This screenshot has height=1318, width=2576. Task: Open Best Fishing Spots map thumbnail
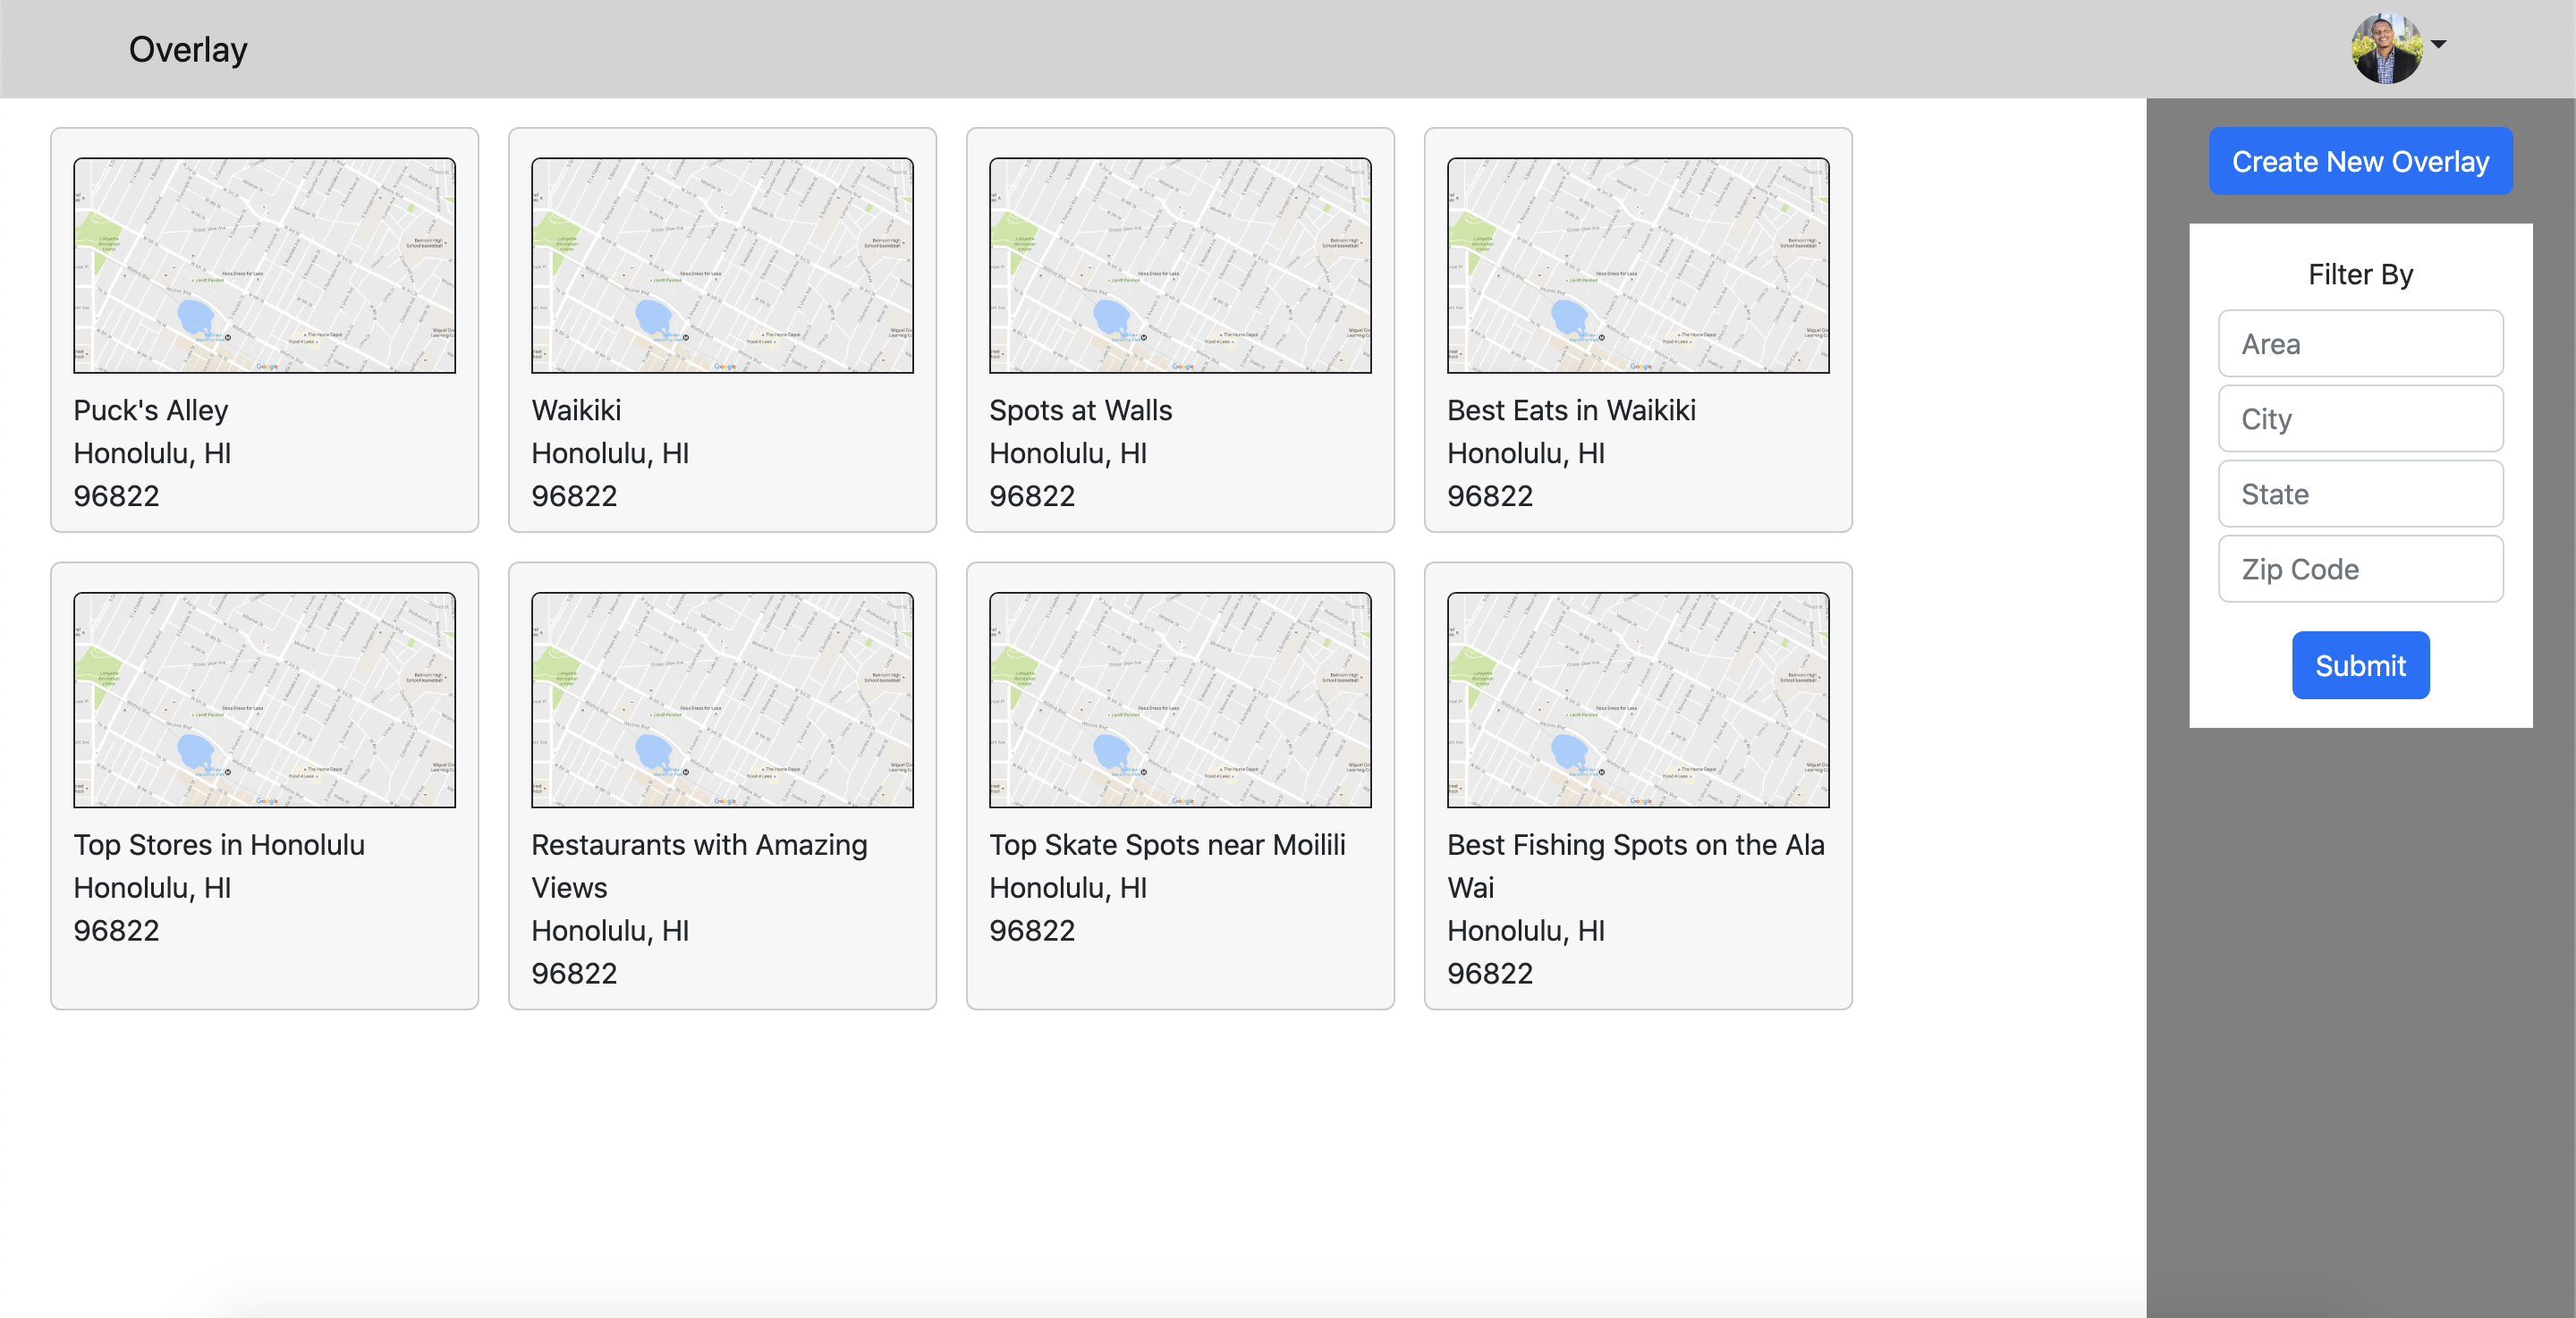click(1638, 699)
